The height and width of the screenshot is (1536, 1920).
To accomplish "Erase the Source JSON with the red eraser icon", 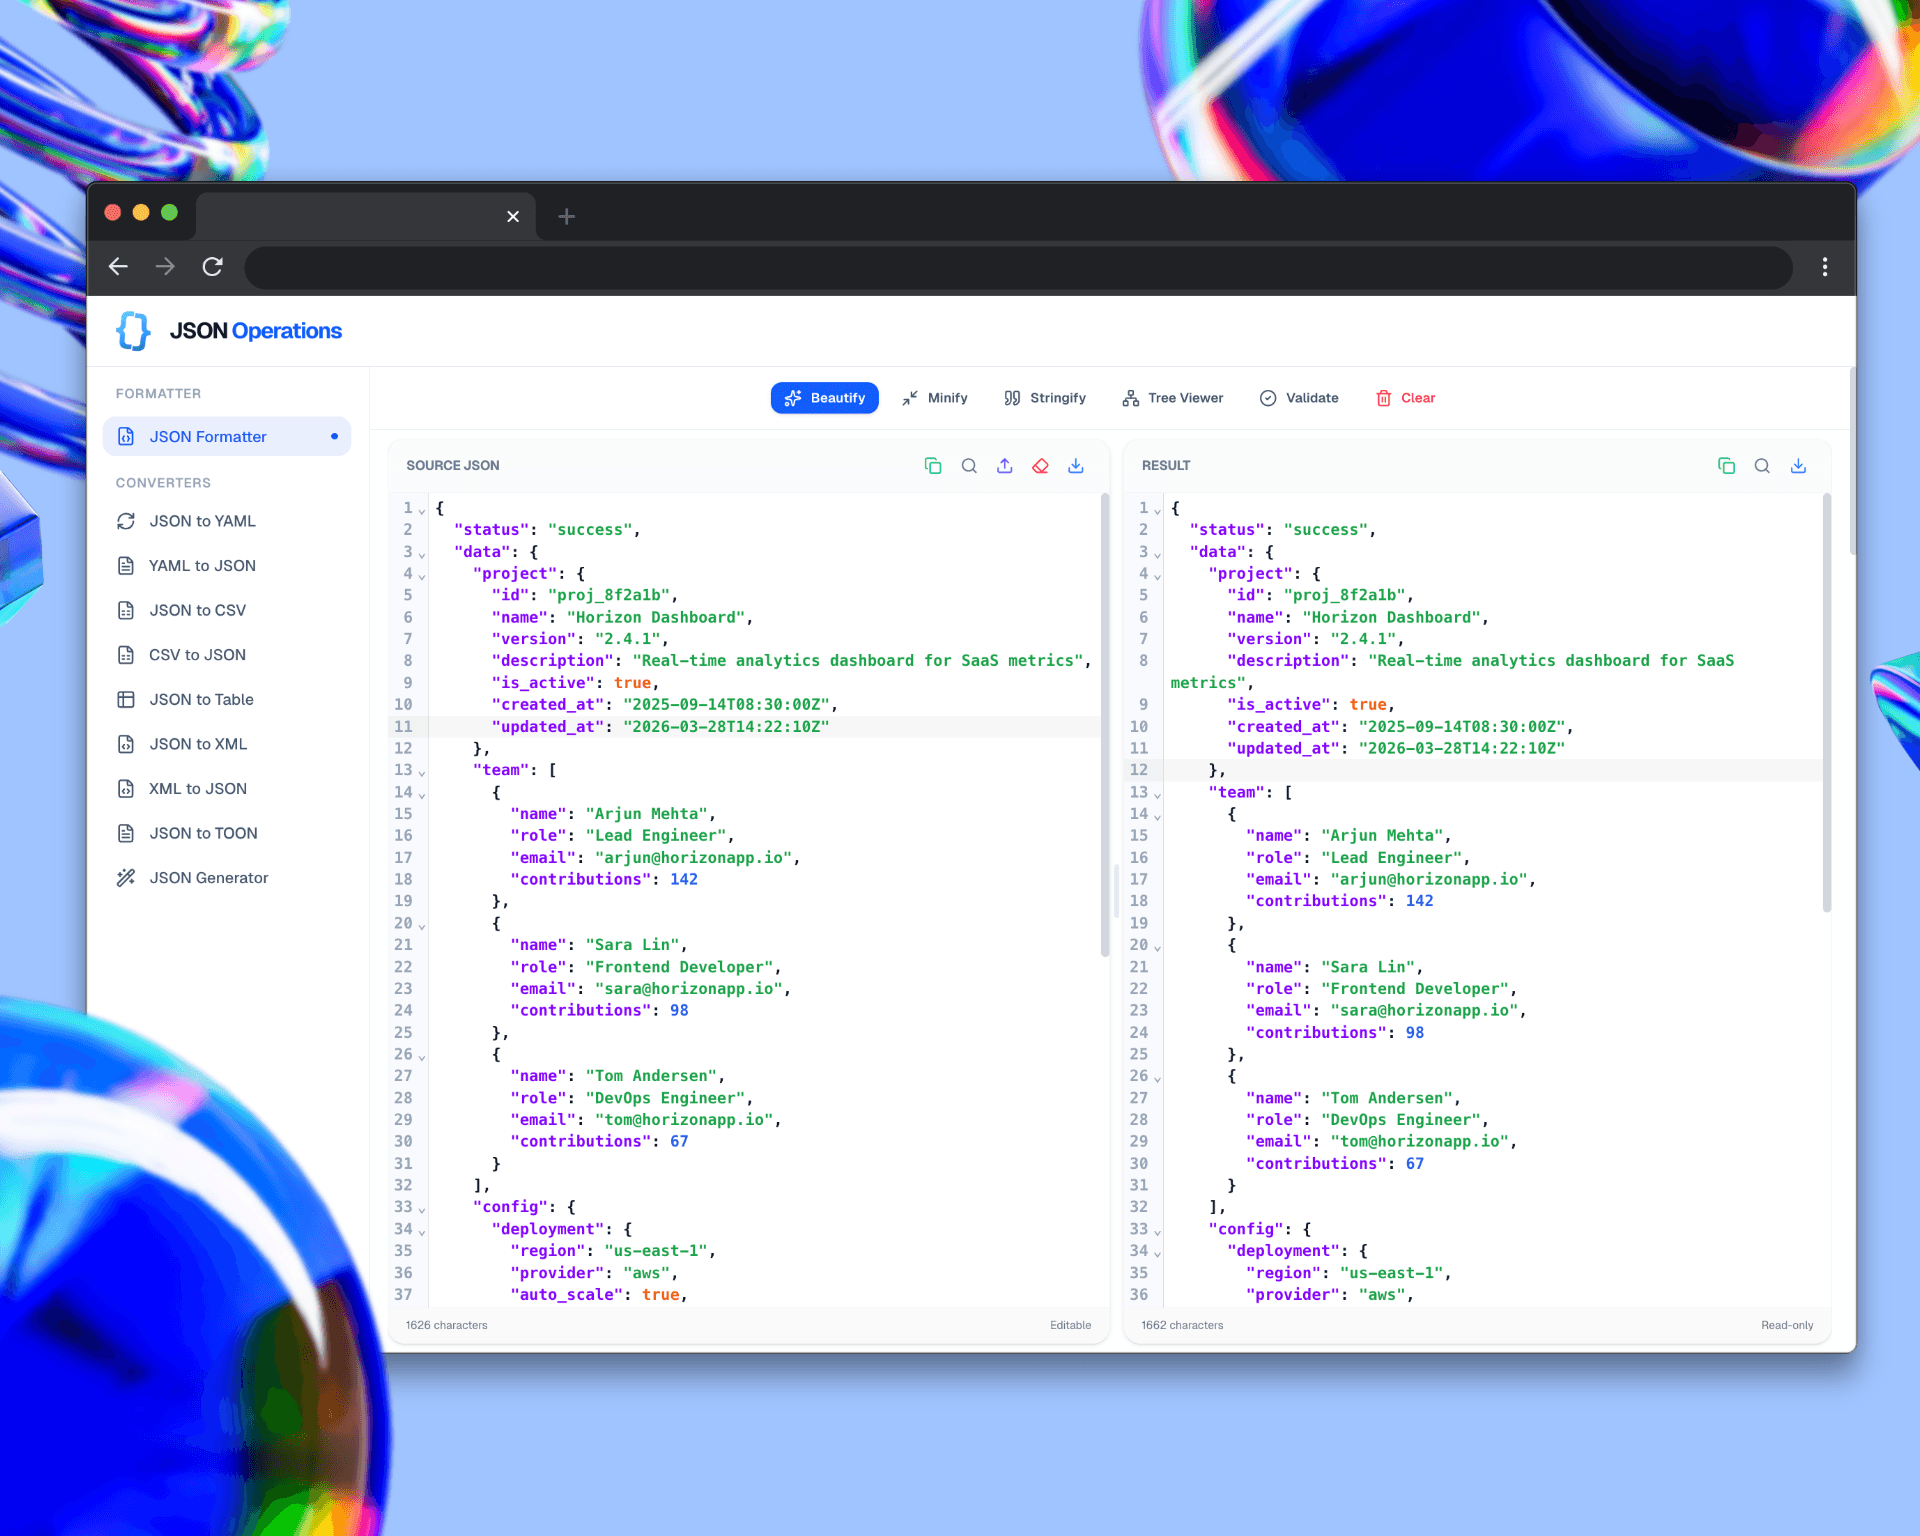I will 1041,466.
